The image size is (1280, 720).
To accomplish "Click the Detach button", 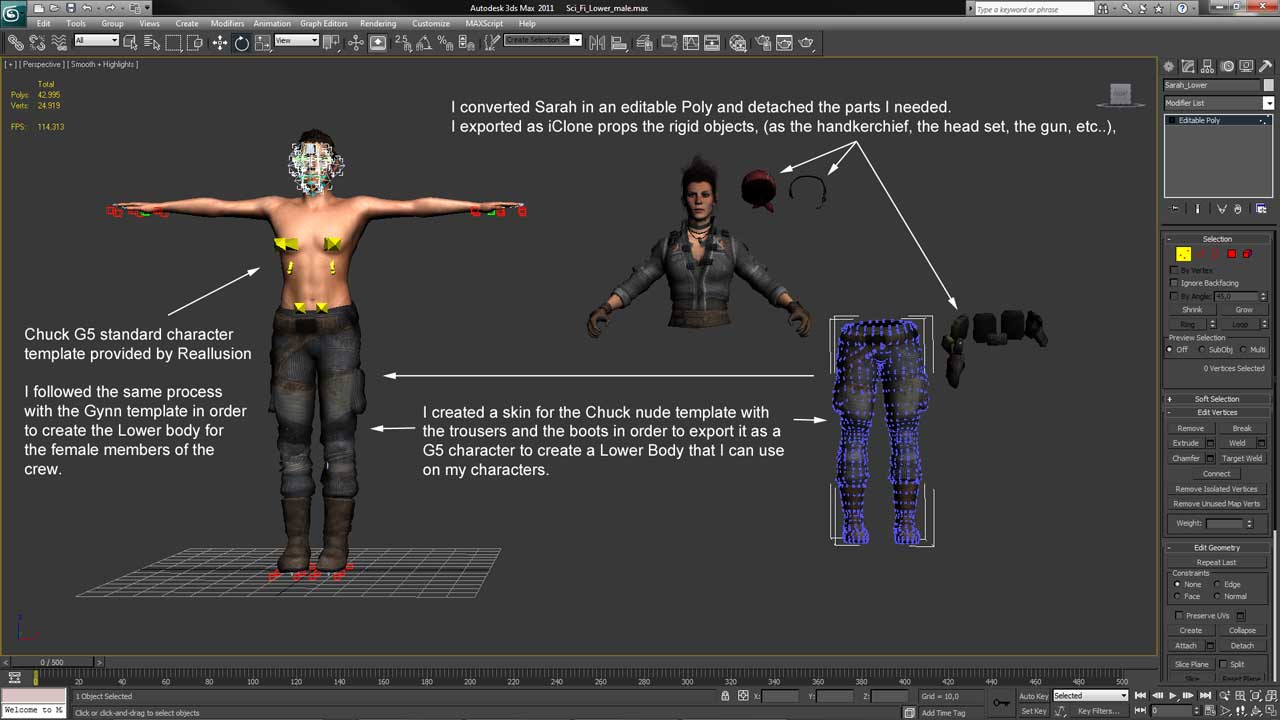I will 1242,646.
